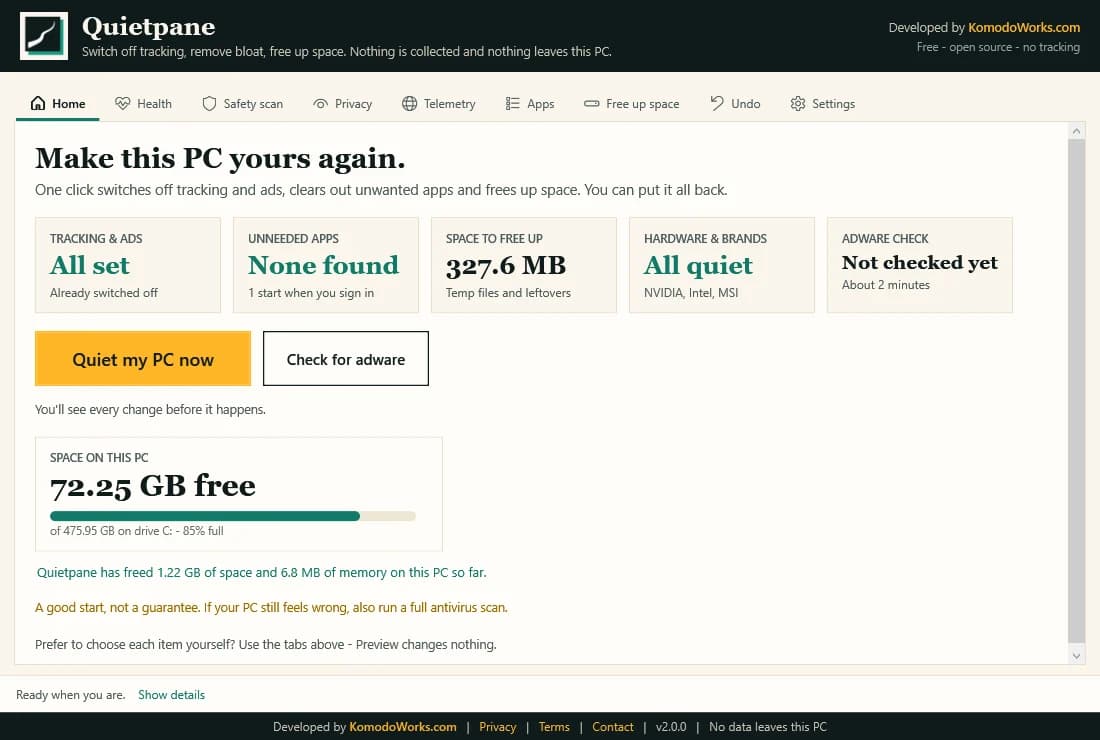
Task: Switch to the Health tab label
Action: (x=154, y=104)
